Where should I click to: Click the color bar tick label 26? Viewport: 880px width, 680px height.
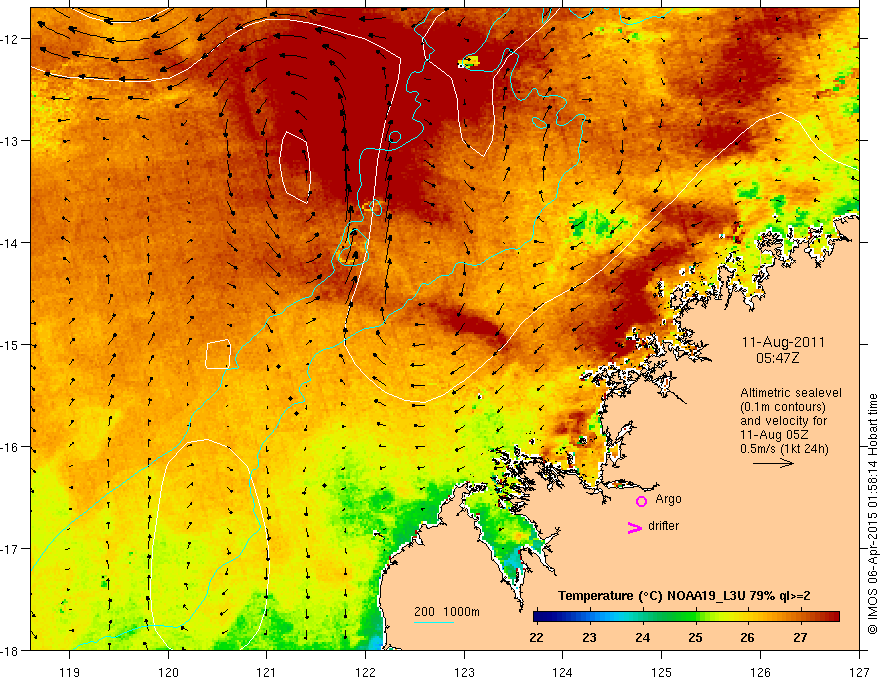coord(748,637)
